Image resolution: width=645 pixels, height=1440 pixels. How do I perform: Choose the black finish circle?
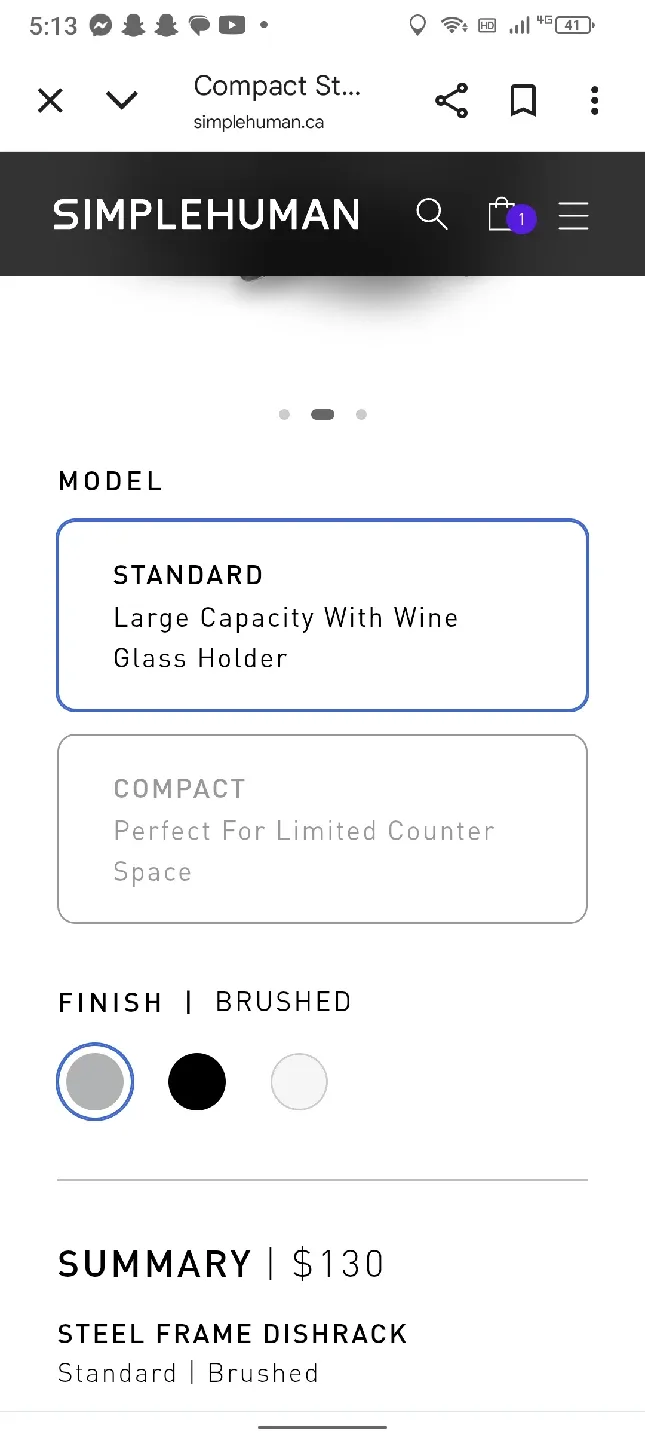click(197, 1081)
